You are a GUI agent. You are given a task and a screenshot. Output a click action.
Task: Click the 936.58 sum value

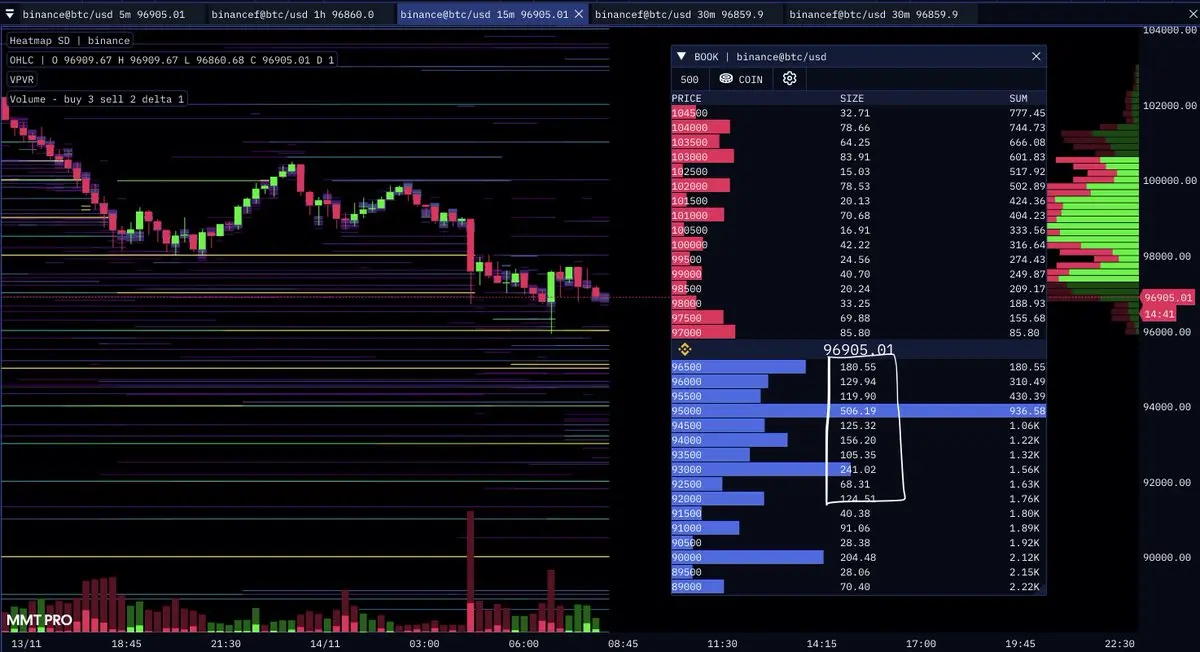[1027, 411]
